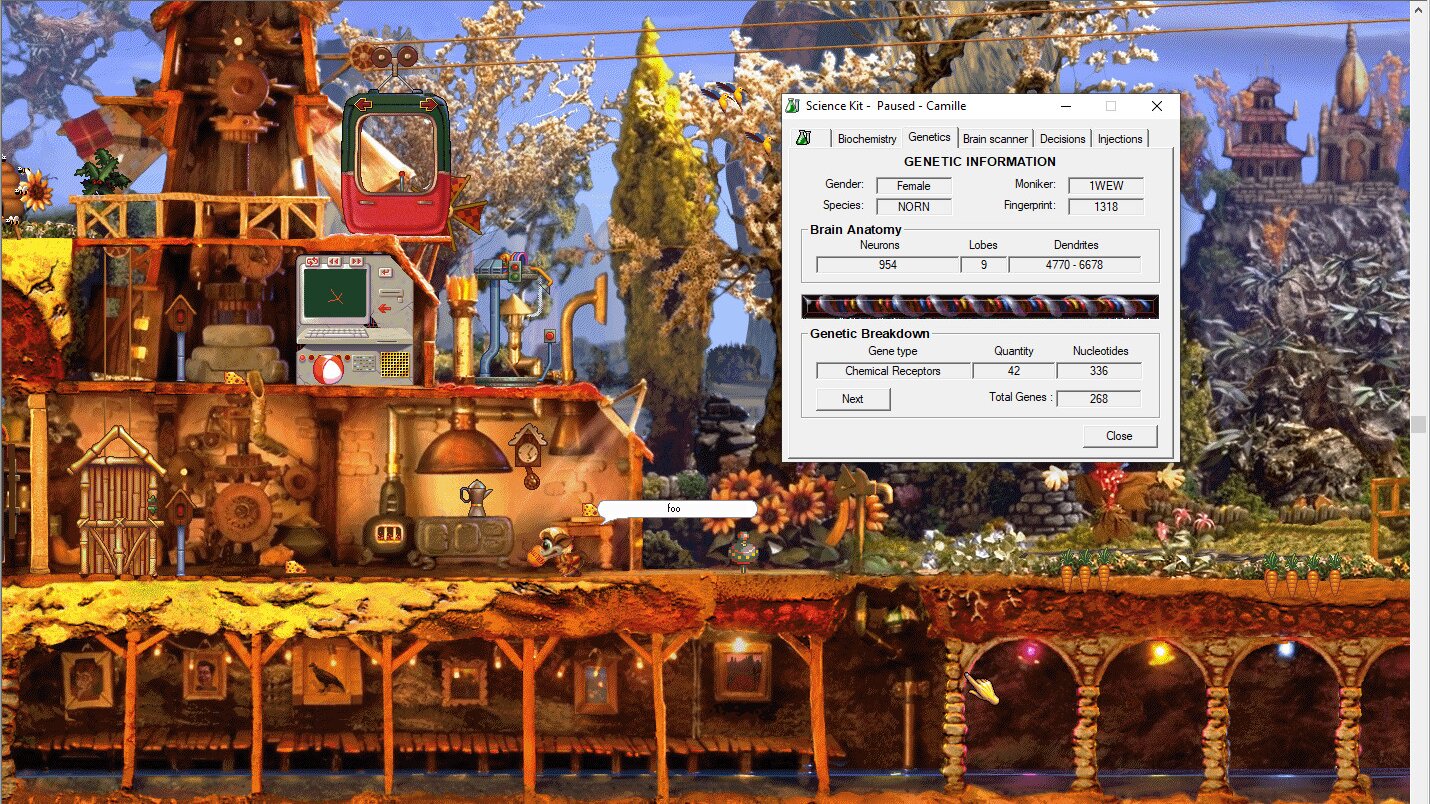The width and height of the screenshot is (1430, 804).
Task: Click the DNA helix strip
Action: pos(979,306)
